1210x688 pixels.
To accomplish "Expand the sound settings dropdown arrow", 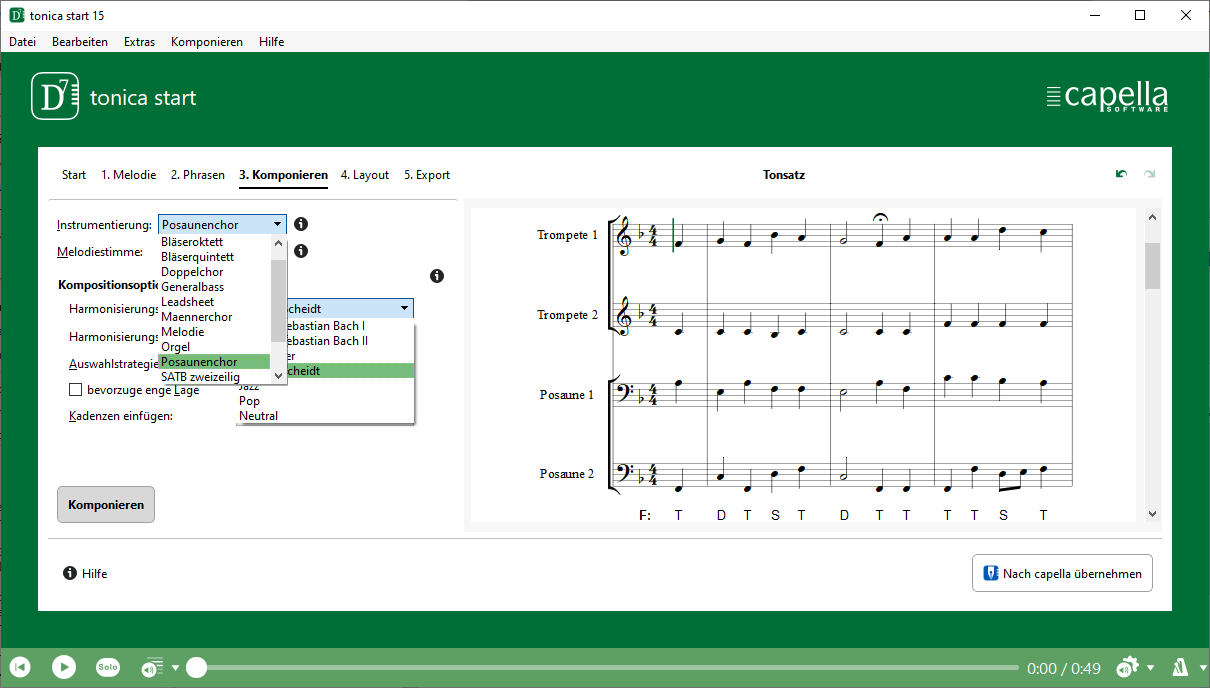I will (1150, 668).
